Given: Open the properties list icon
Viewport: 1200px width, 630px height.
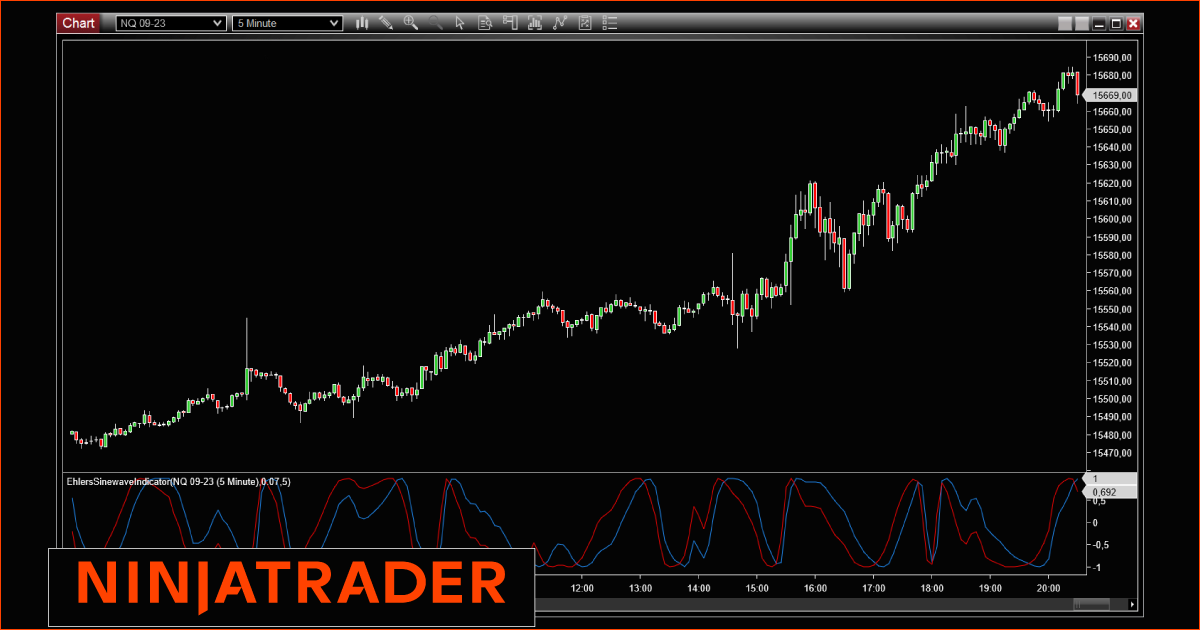Looking at the screenshot, I should coord(609,22).
